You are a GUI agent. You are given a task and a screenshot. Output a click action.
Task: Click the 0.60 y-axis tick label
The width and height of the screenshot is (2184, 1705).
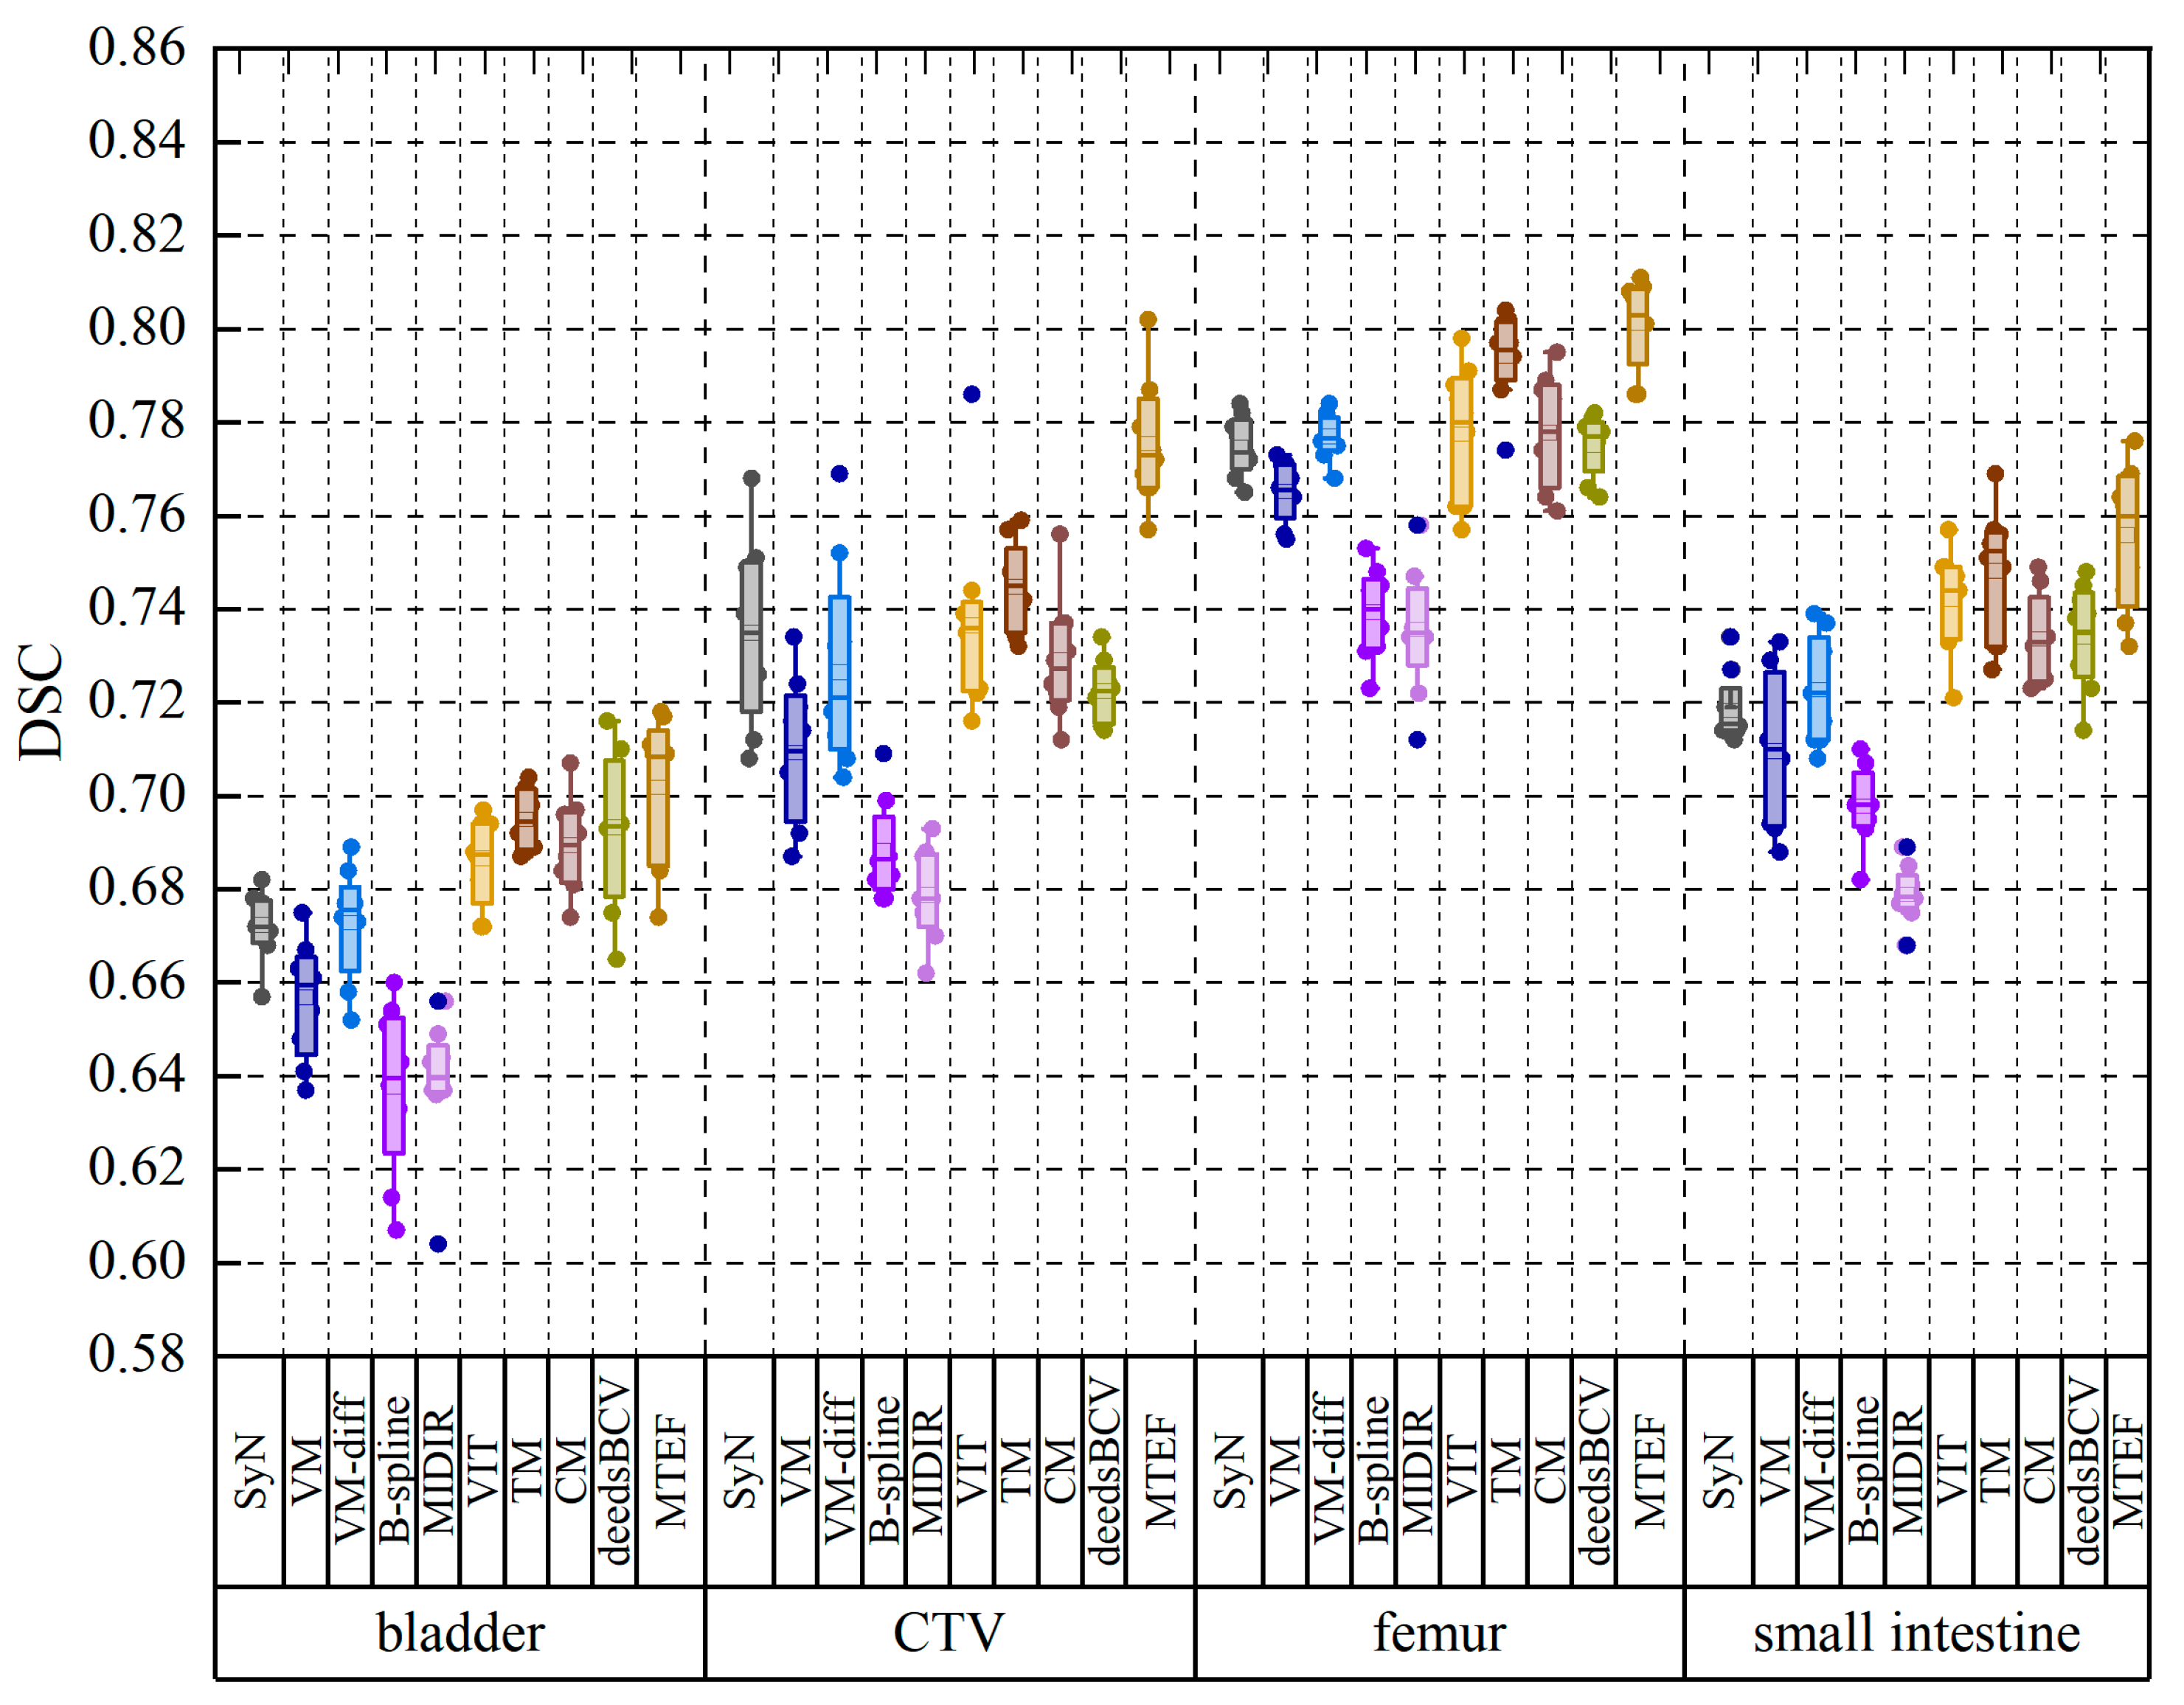pos(137,1262)
